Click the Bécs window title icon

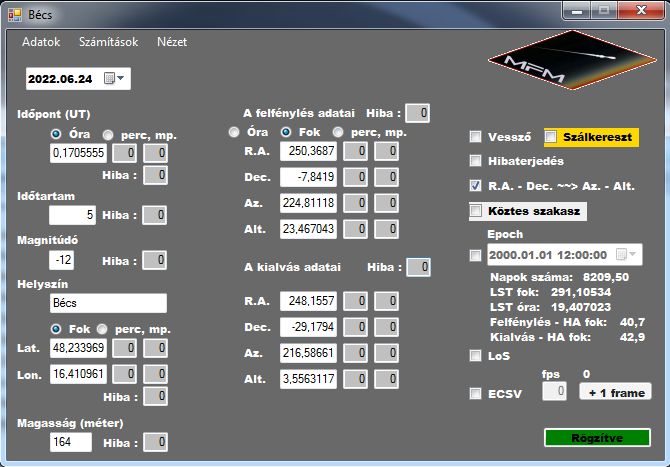pos(15,15)
